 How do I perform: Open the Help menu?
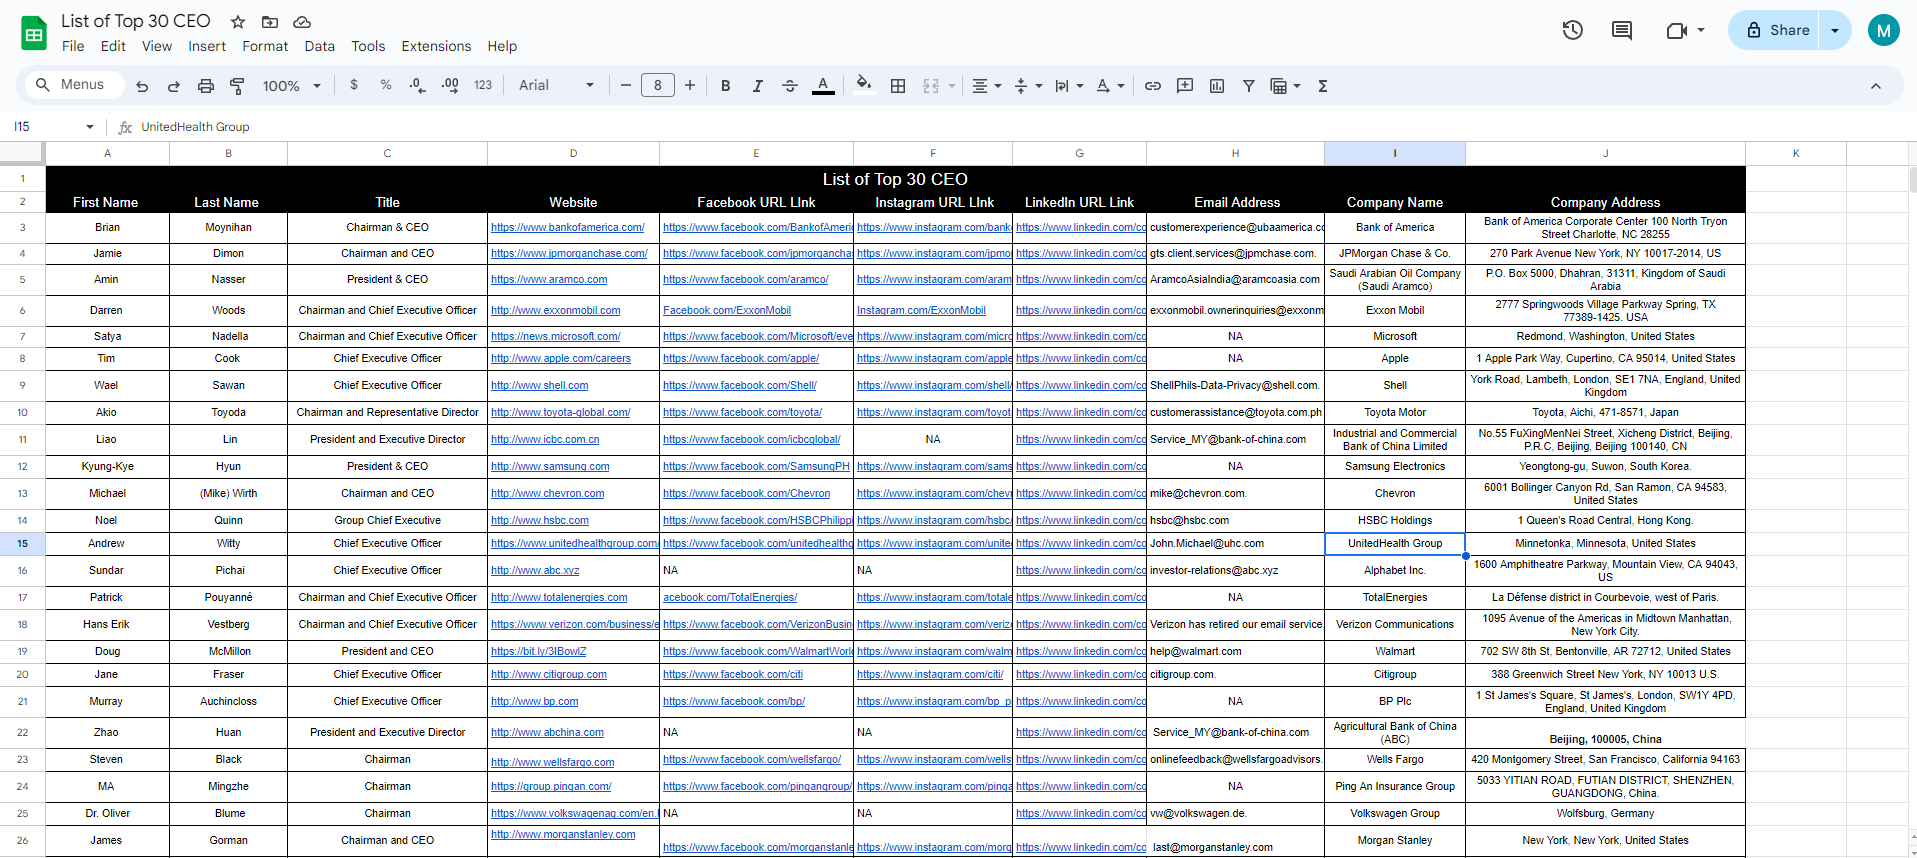pyautogui.click(x=502, y=46)
